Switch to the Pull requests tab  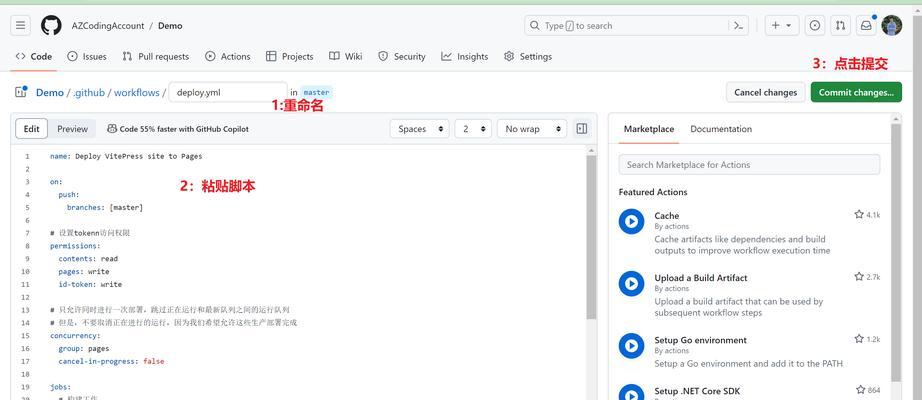point(156,56)
